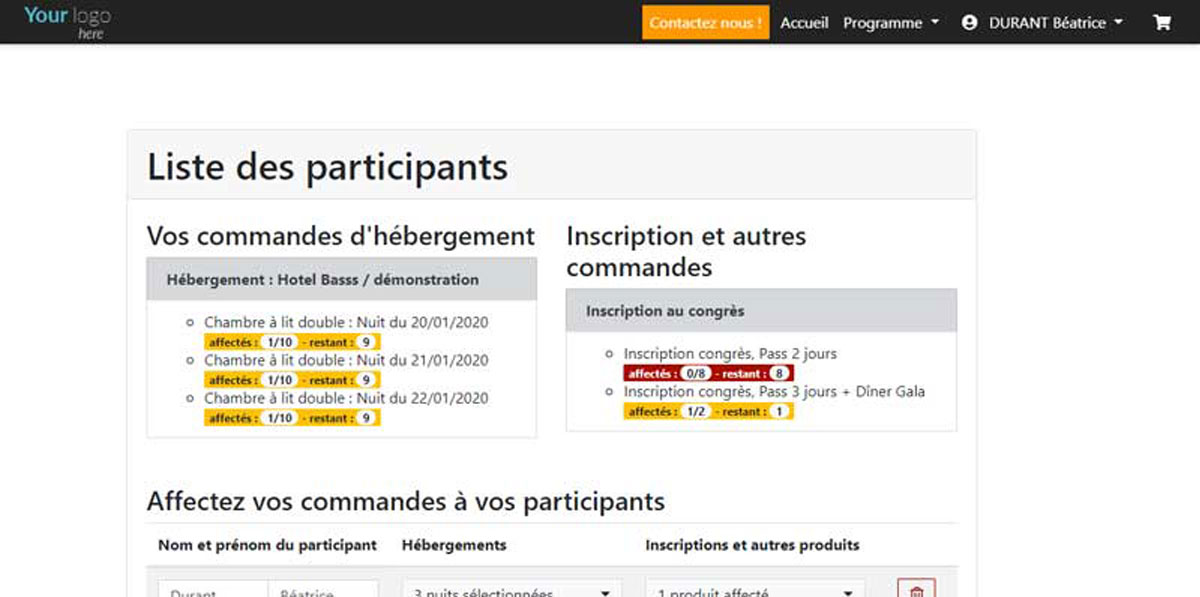
Task: Click "Inscription congrès, Pass 3 jours + Dîner Gala"
Action: 774,392
